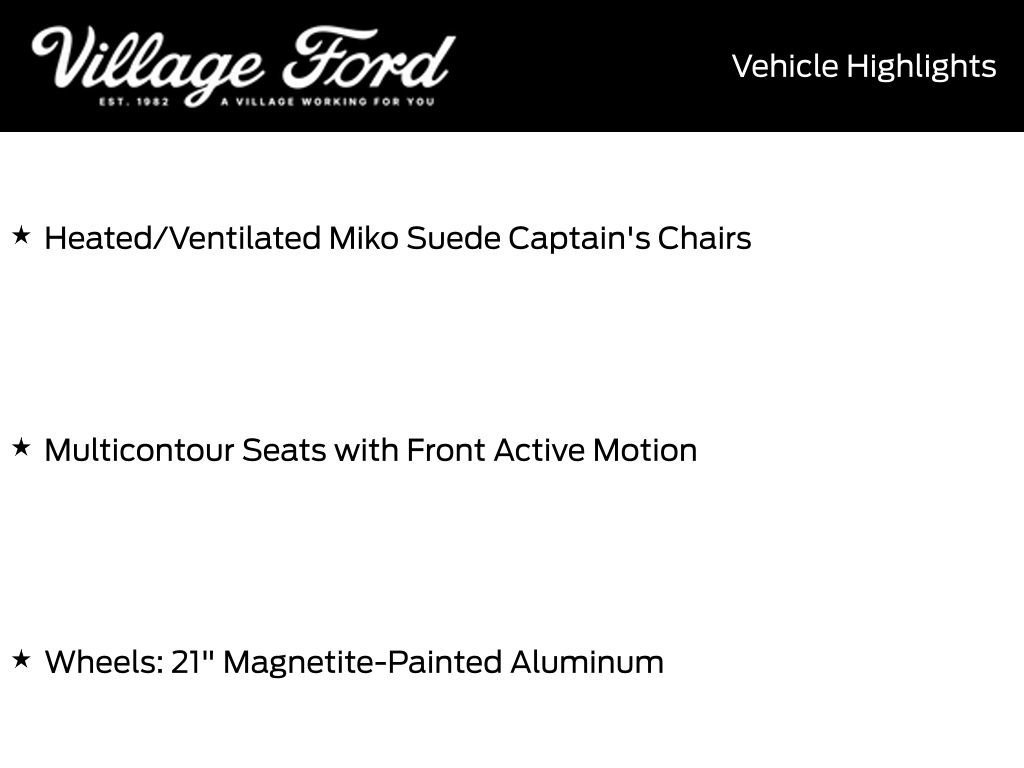Click the word Heated/Ventilated
This screenshot has height=768, width=1024.
point(183,238)
